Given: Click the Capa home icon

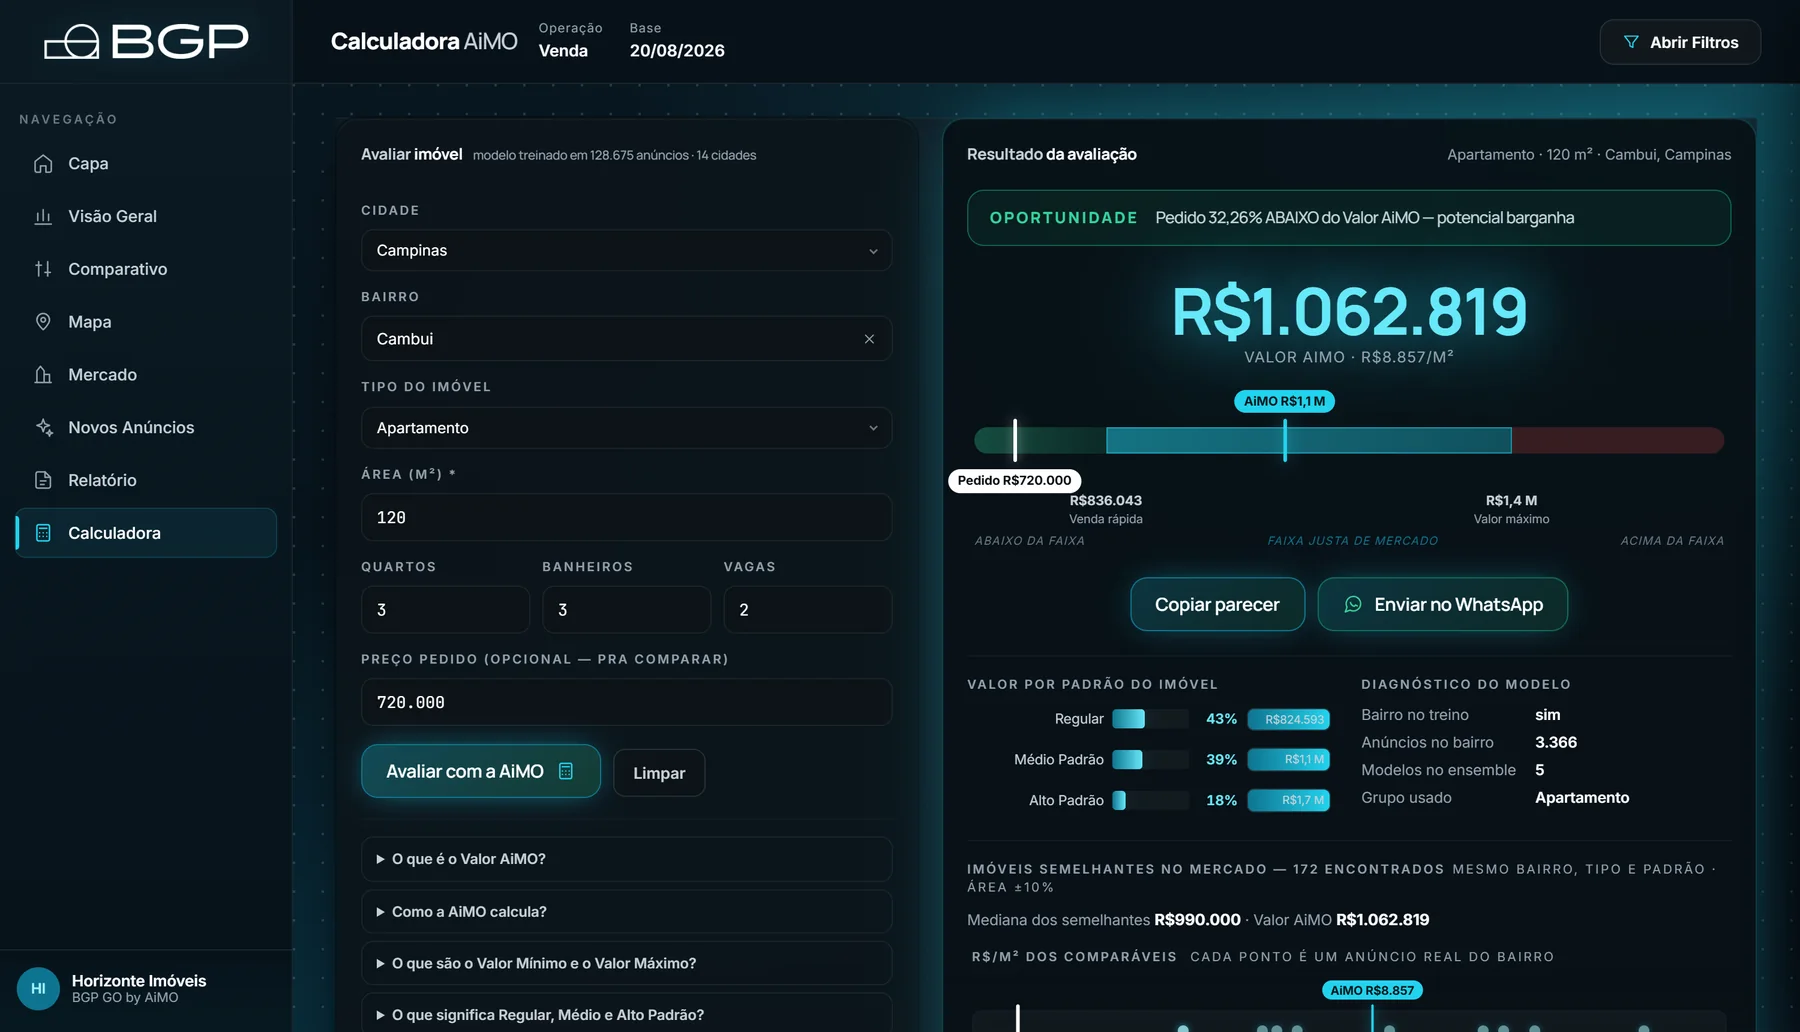Looking at the screenshot, I should tap(43, 163).
